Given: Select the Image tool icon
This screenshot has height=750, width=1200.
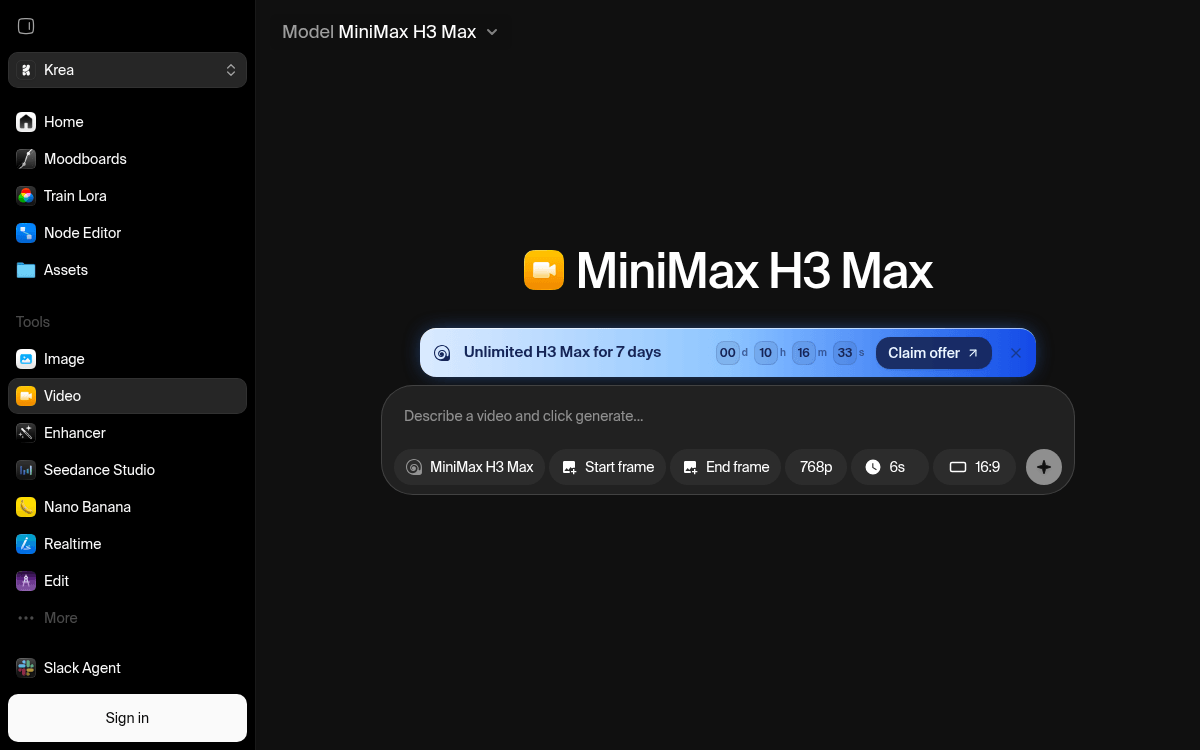Looking at the screenshot, I should click(26, 359).
